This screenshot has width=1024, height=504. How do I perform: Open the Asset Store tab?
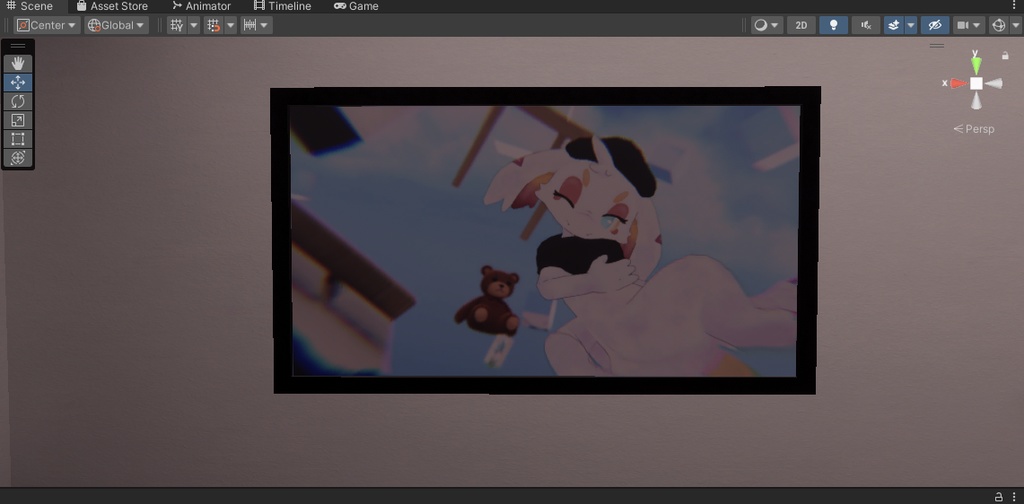tap(112, 7)
